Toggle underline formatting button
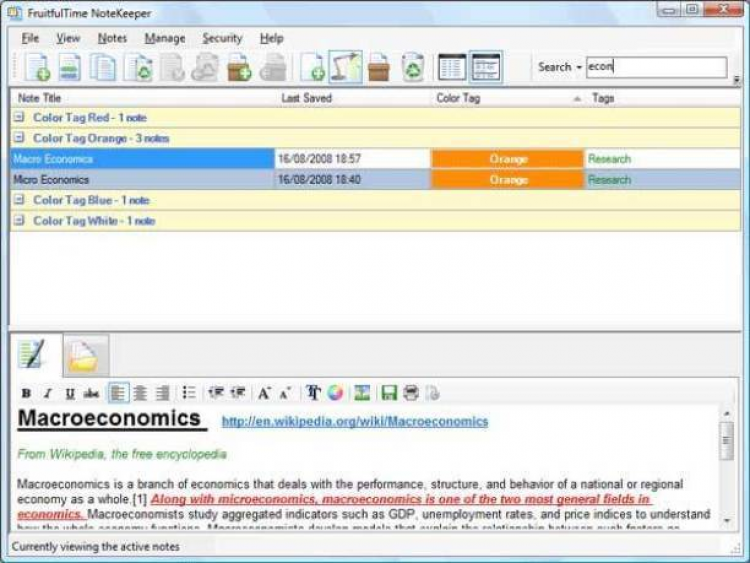The height and width of the screenshot is (563, 750). 70,393
